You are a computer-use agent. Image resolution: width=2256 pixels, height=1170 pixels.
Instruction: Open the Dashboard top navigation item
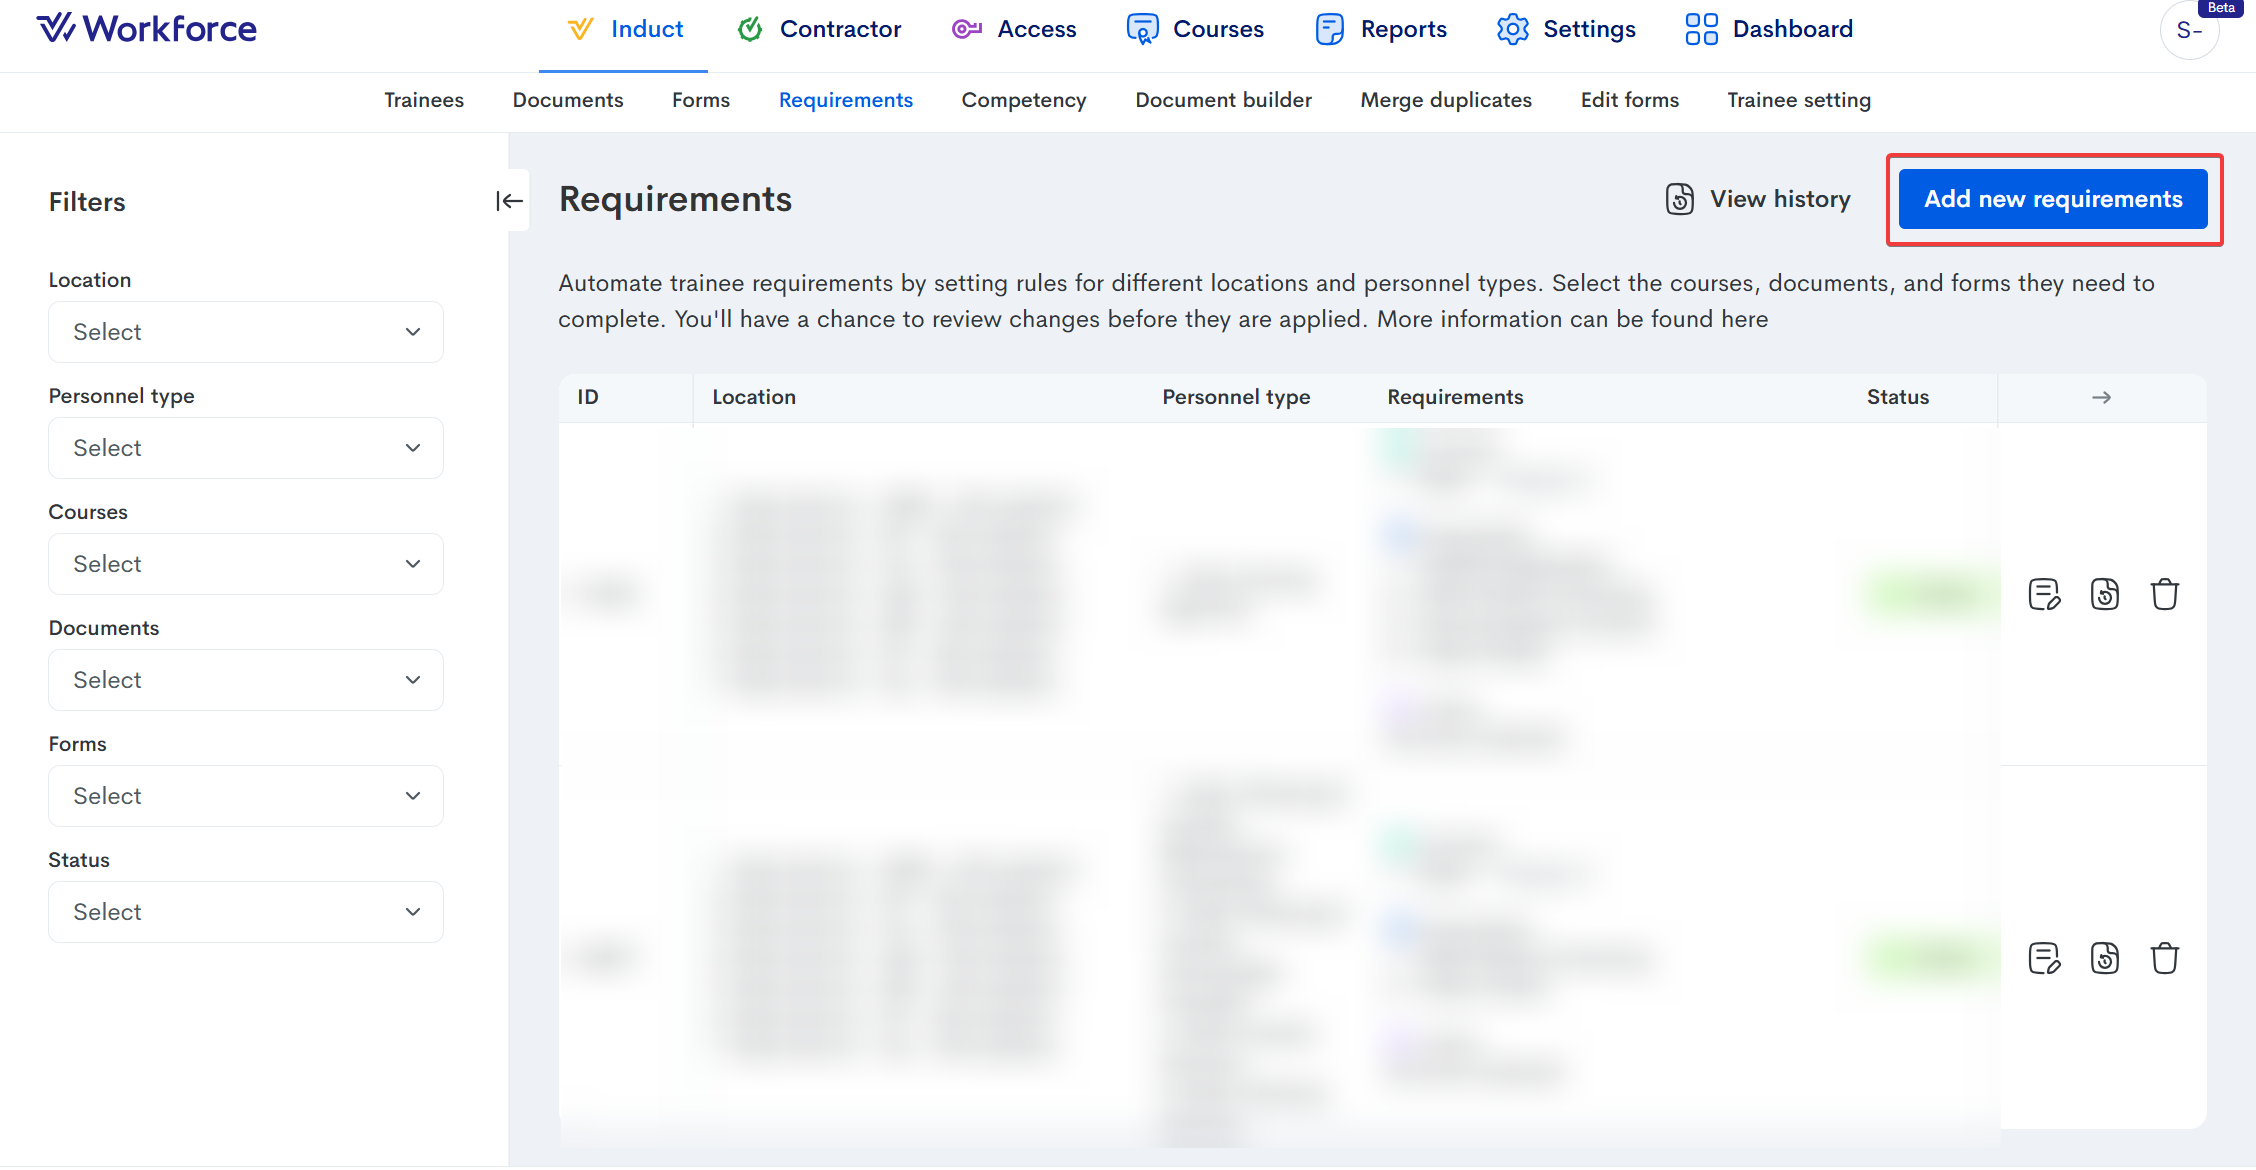[x=1768, y=29]
